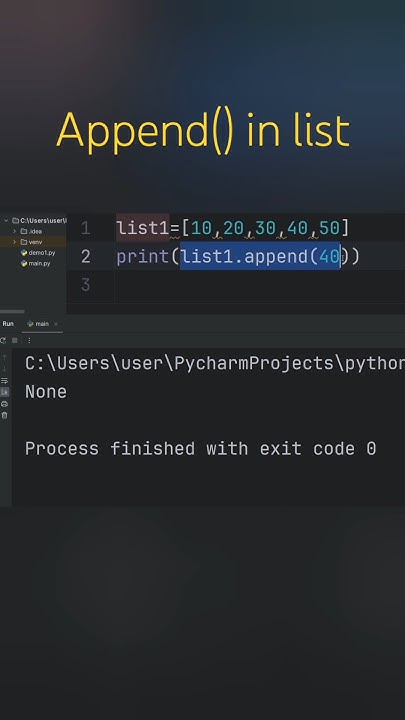This screenshot has height=720, width=405.
Task: Place the cursor on editor line 3
Action: [x=257, y=285]
